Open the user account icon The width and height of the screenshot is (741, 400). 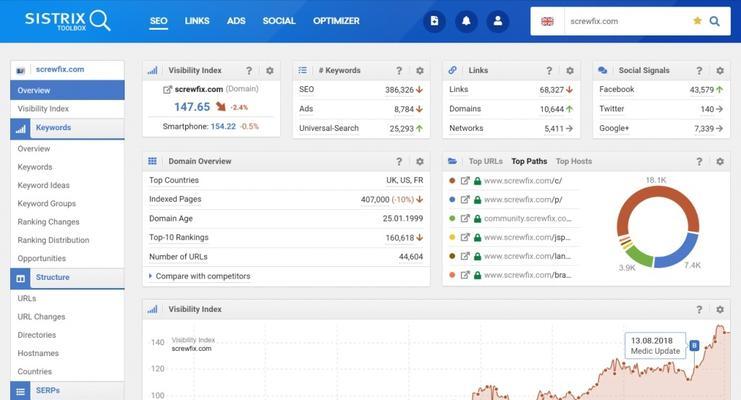(x=498, y=21)
